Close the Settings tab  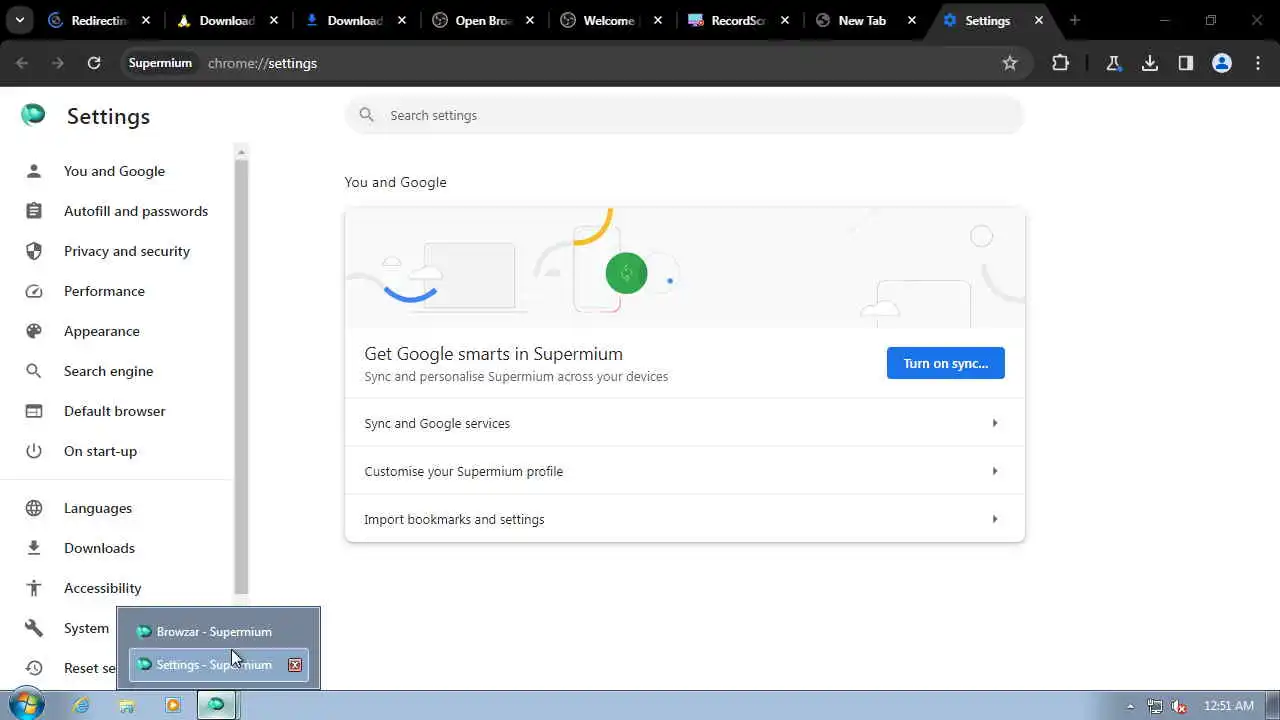(1039, 20)
